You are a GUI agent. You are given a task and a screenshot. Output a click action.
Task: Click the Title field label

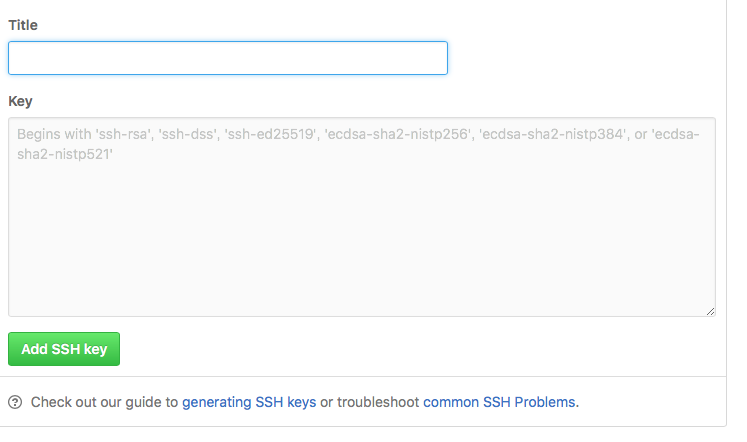pyautogui.click(x=23, y=23)
